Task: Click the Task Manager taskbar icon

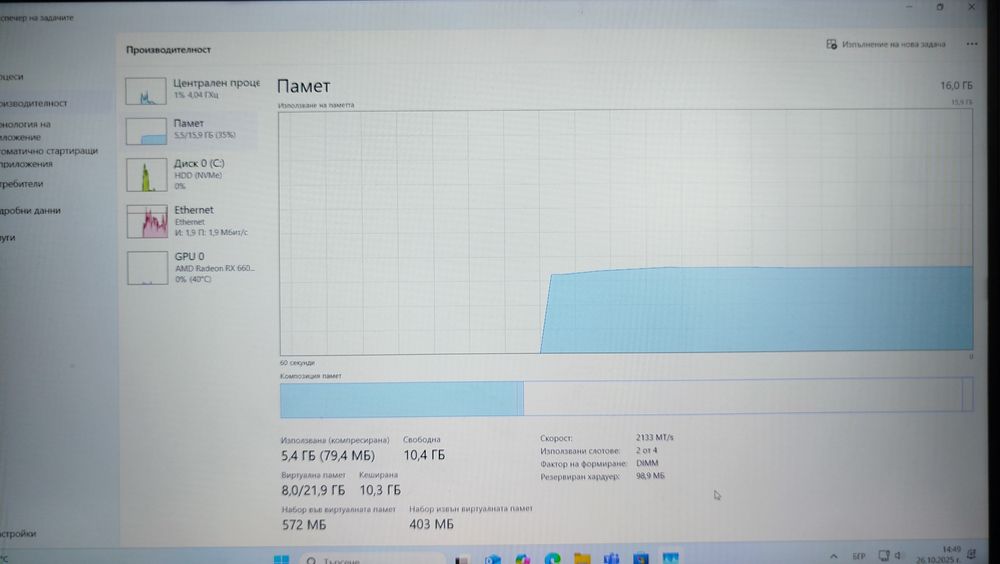Action: pyautogui.click(x=670, y=558)
